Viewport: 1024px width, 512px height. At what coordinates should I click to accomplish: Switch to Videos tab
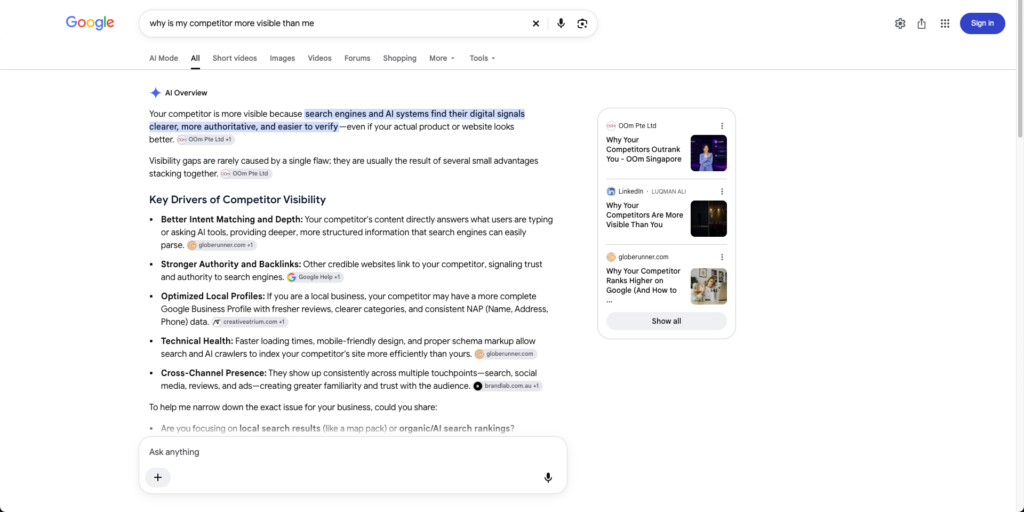(319, 58)
